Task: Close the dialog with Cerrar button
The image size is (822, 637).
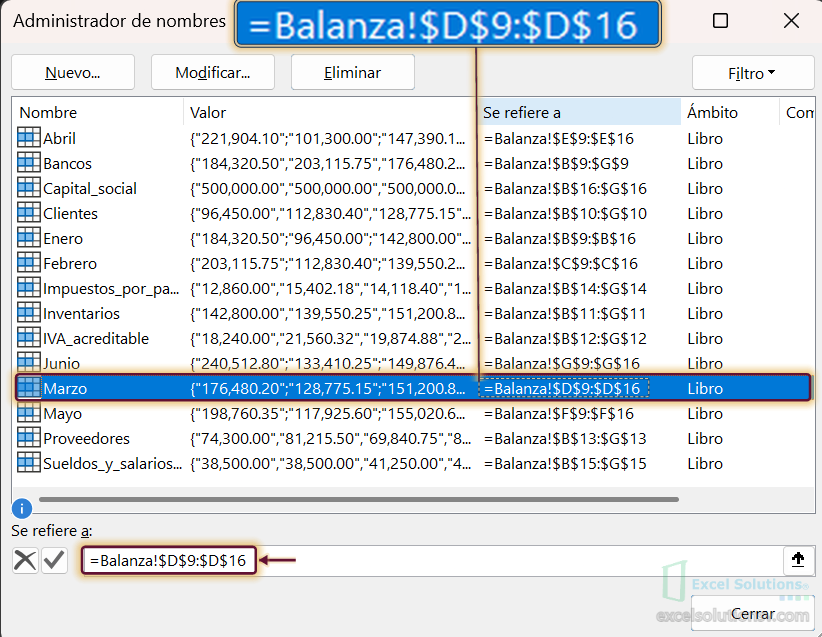Action: click(x=753, y=613)
